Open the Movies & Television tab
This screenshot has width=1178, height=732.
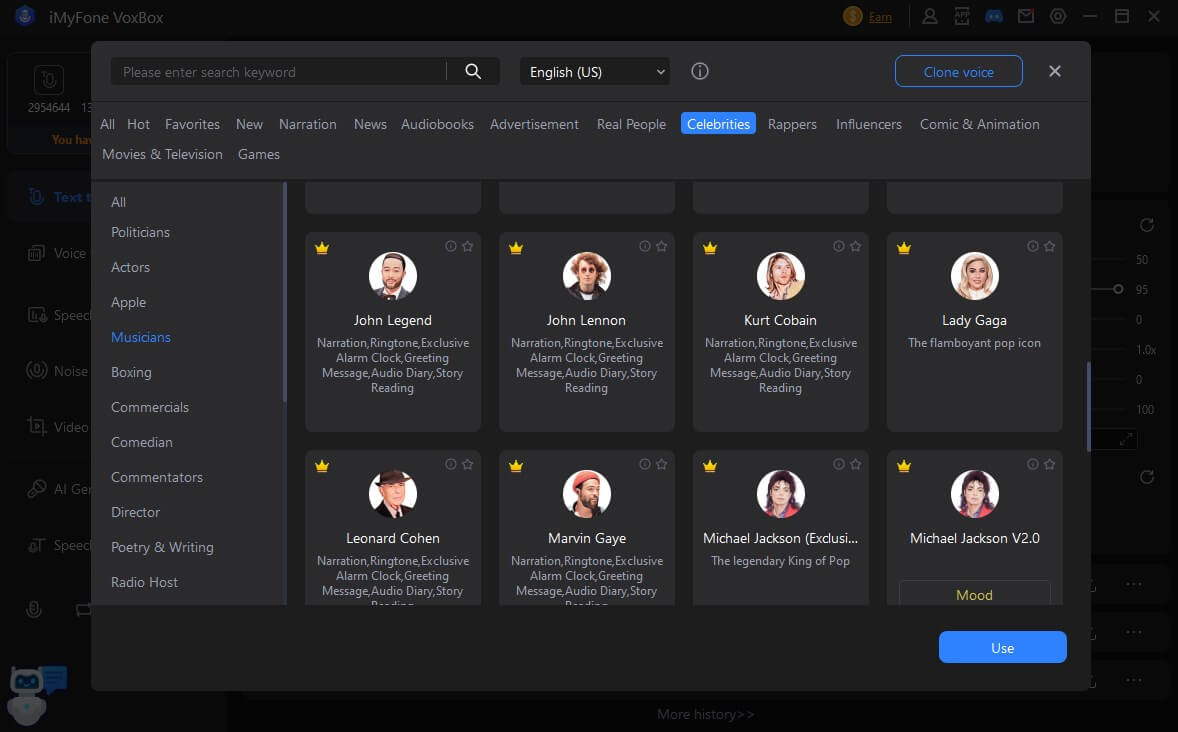pyautogui.click(x=162, y=154)
